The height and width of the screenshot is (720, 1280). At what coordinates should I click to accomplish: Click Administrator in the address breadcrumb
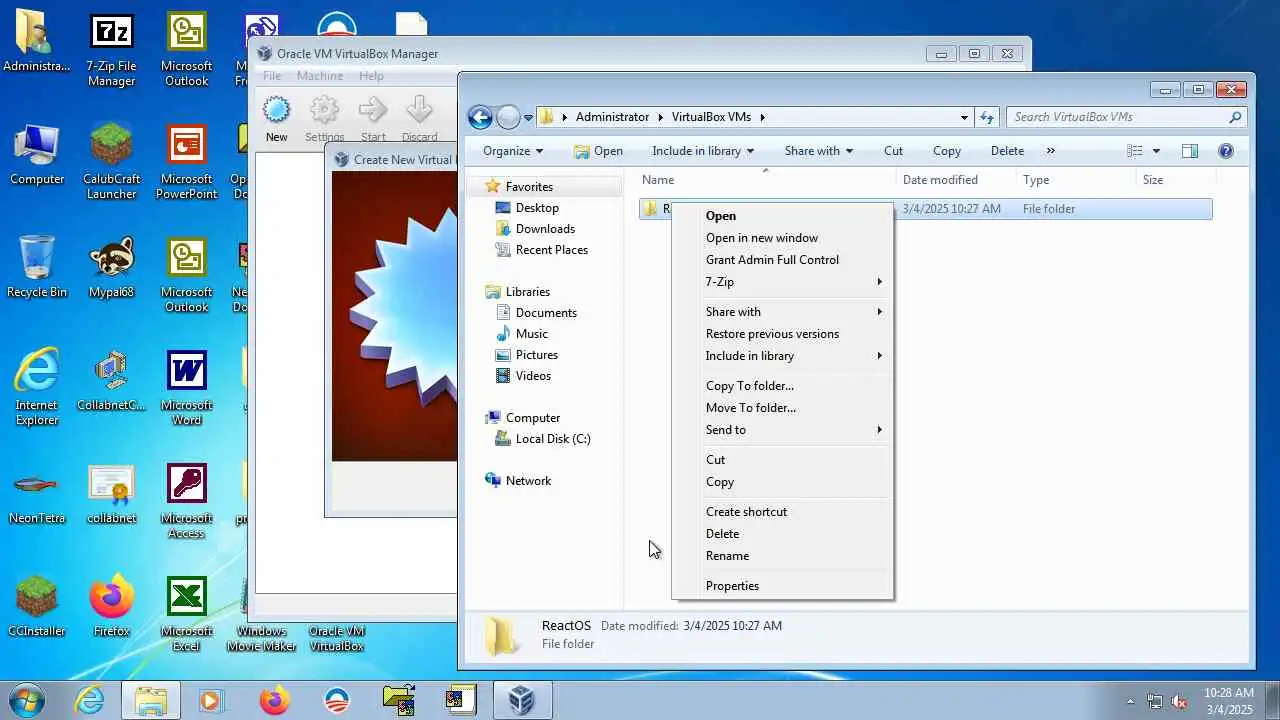pyautogui.click(x=612, y=117)
